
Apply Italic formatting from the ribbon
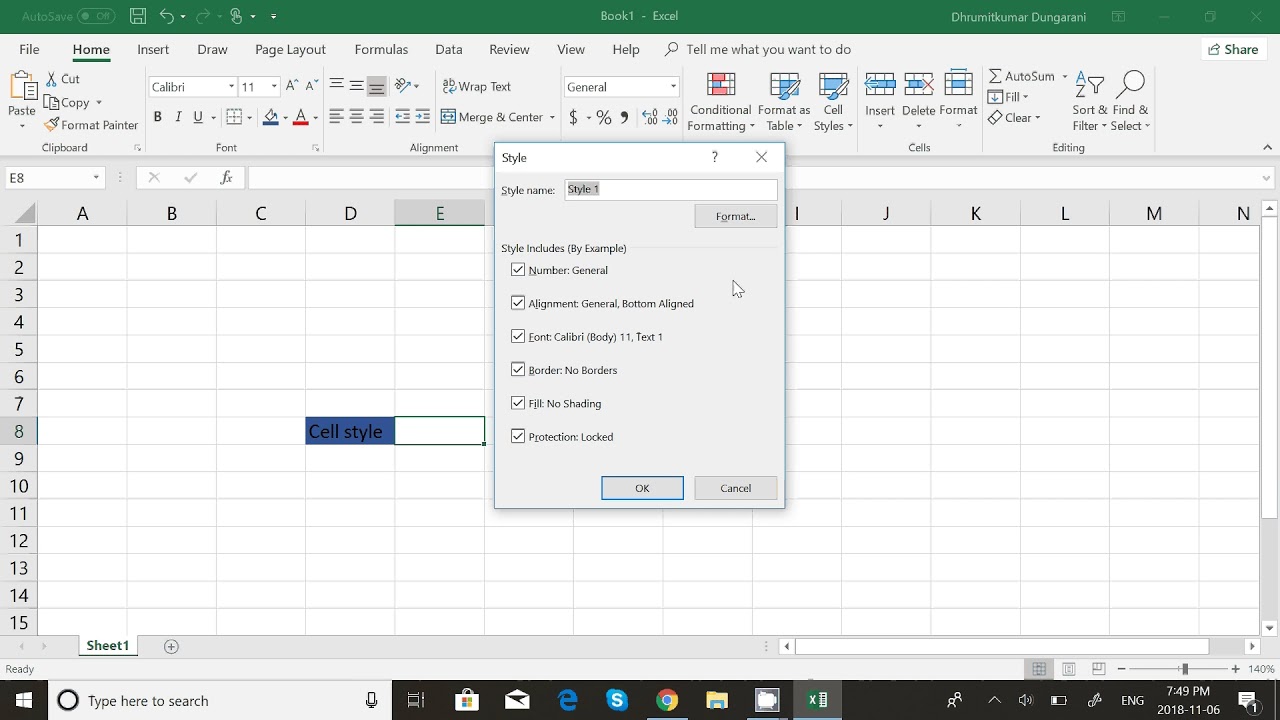point(178,117)
